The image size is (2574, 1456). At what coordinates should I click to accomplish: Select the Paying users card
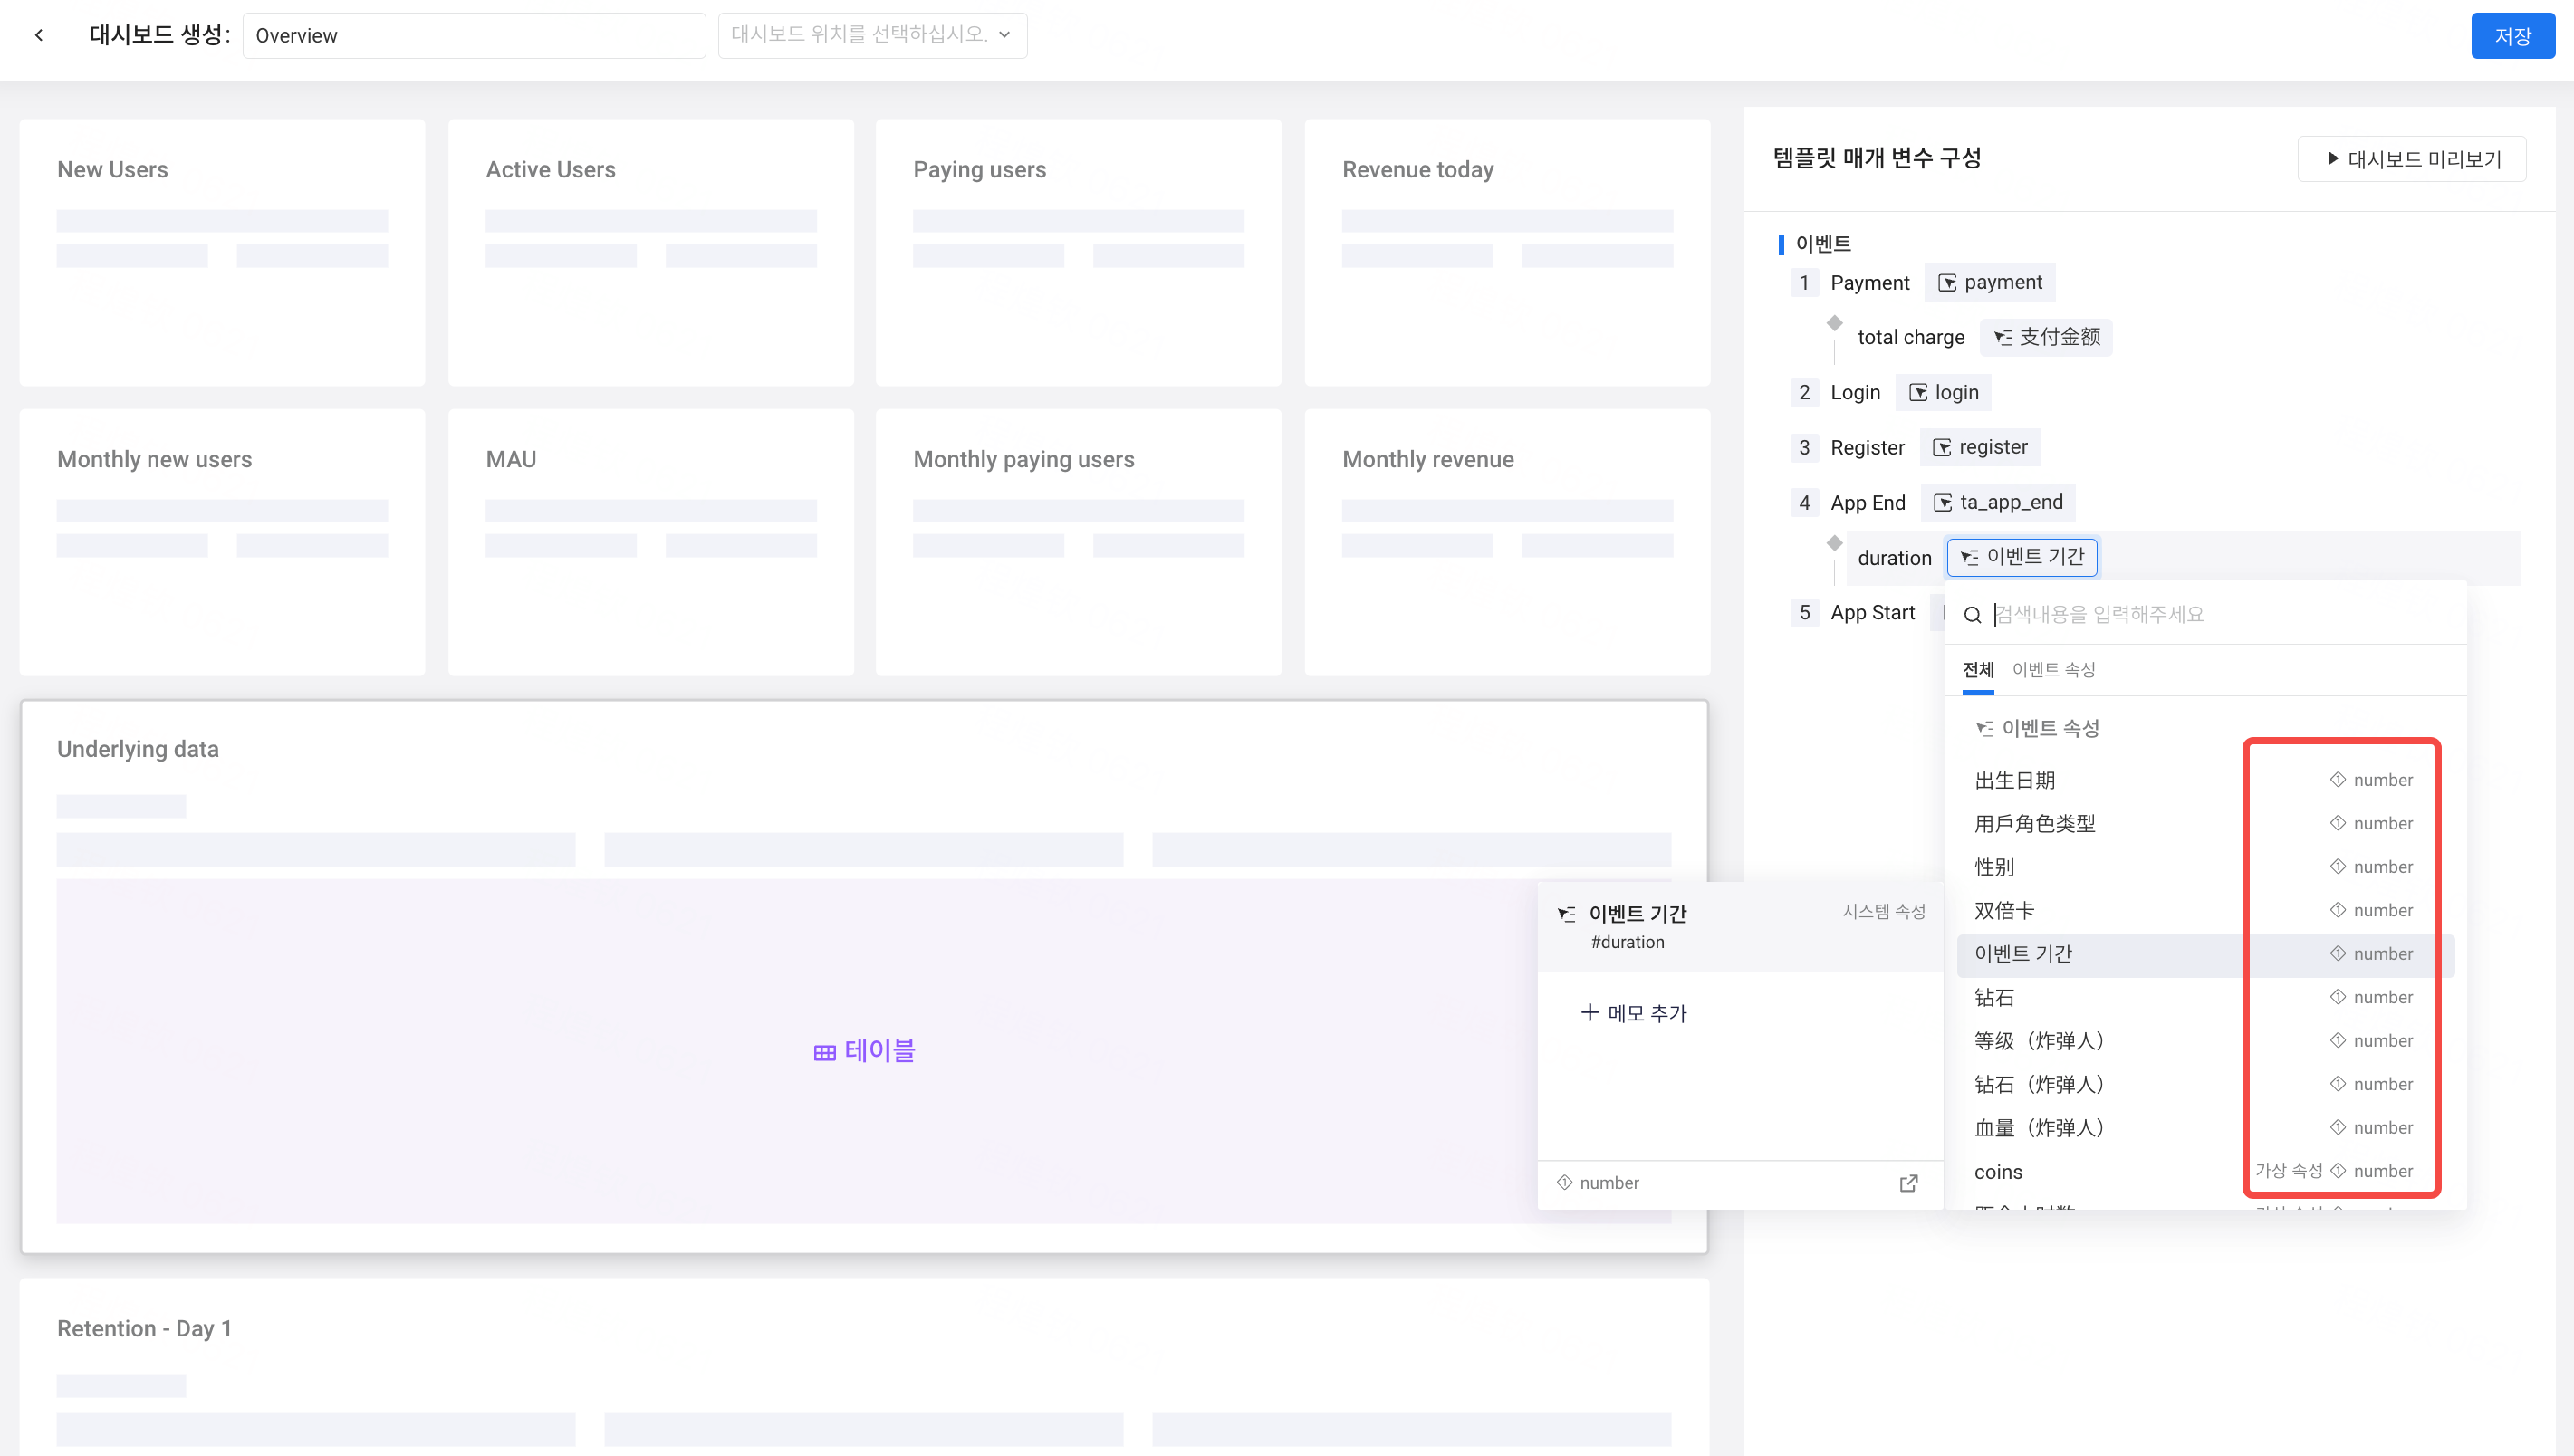tap(1078, 253)
